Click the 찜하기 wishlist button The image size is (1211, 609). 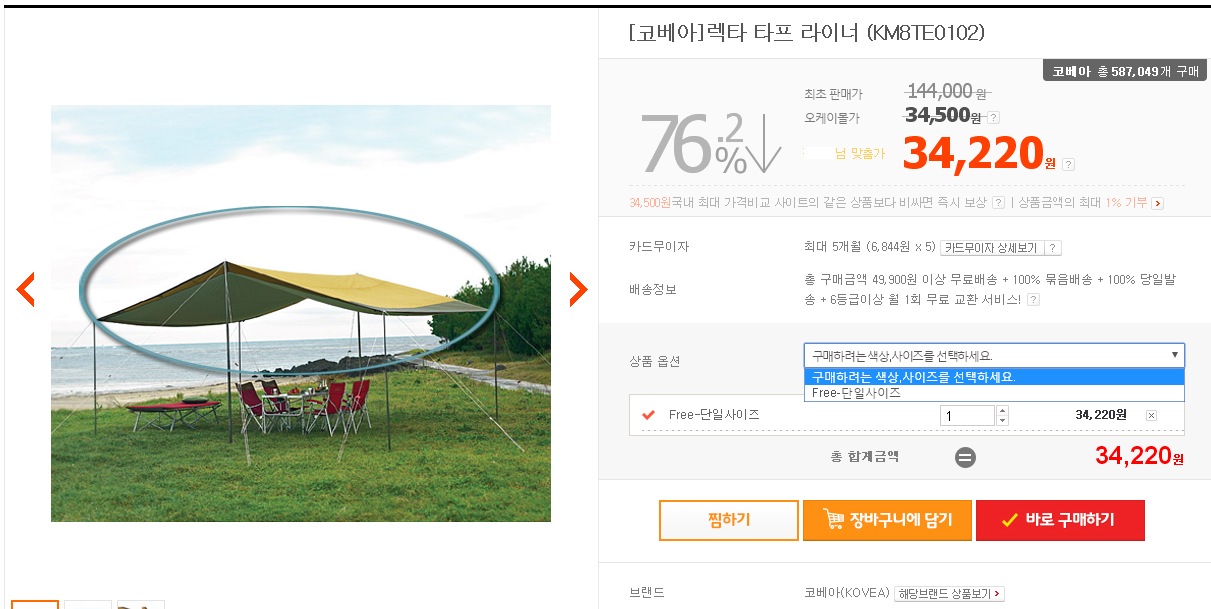(x=728, y=520)
